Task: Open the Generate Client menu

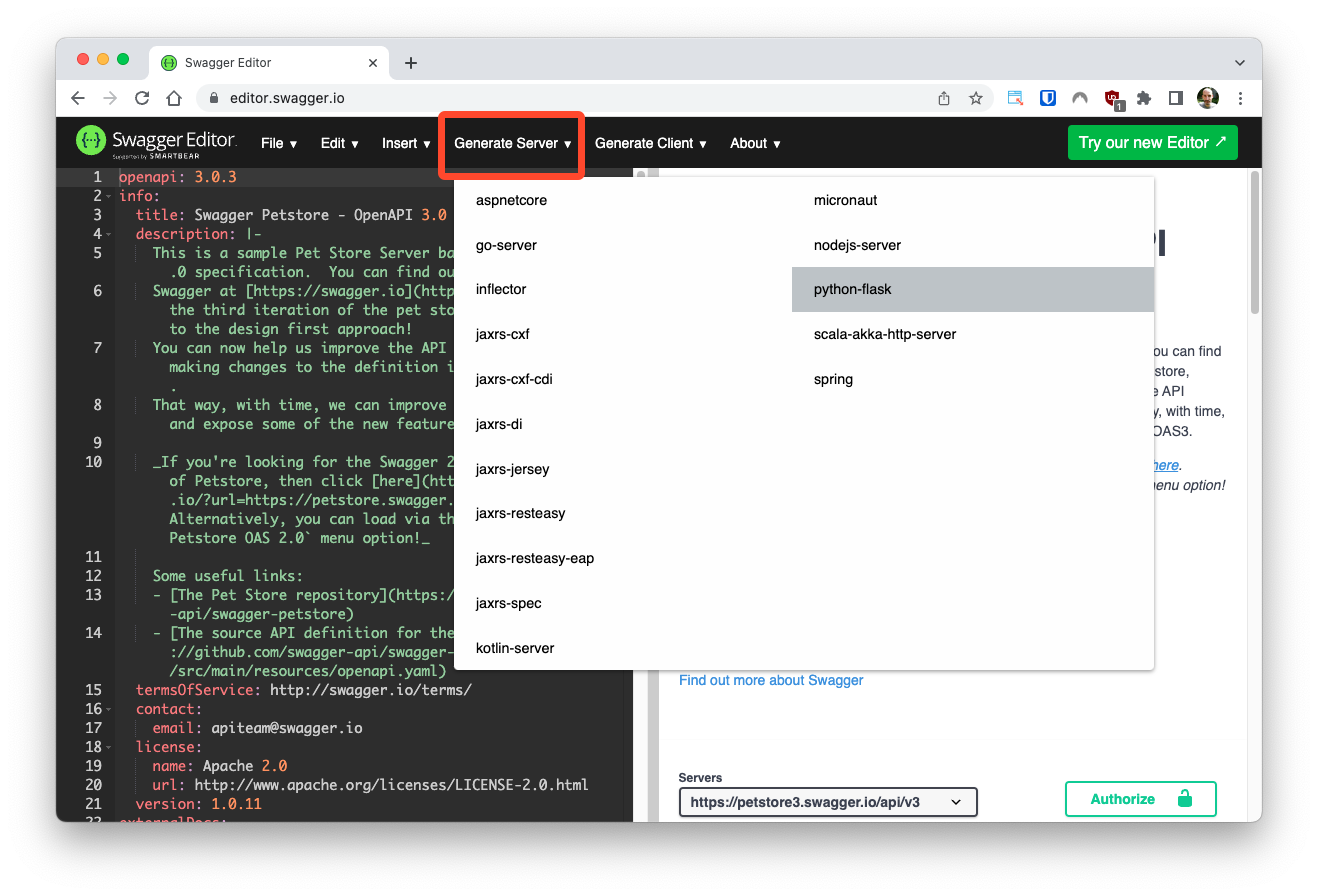Action: (650, 143)
